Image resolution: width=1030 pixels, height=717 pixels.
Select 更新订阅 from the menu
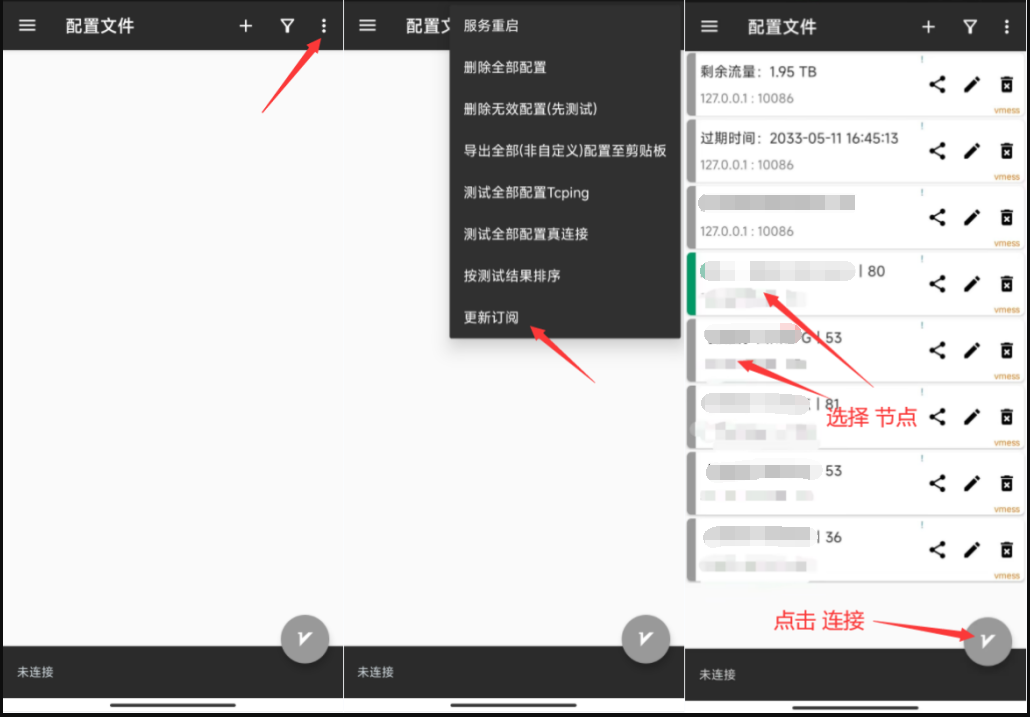click(491, 317)
